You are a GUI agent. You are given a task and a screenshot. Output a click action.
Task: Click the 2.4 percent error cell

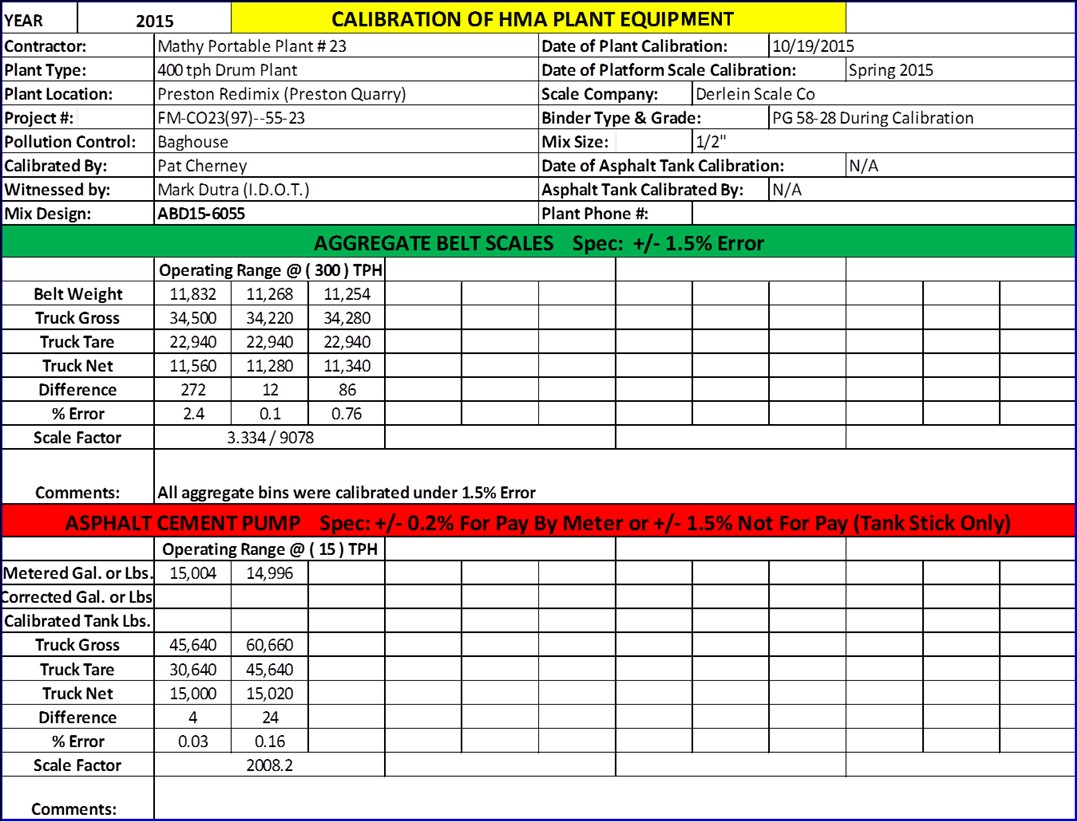pyautogui.click(x=193, y=414)
